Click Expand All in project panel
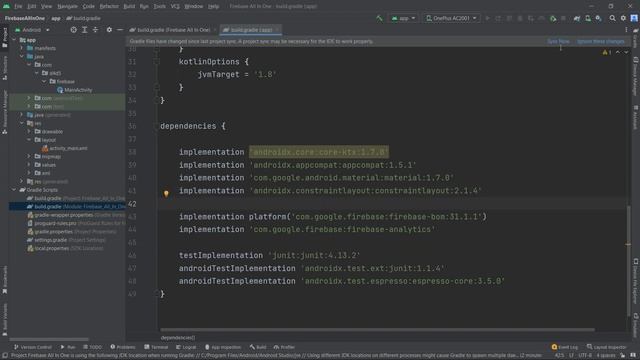This screenshot has width=640, height=360. (84, 30)
